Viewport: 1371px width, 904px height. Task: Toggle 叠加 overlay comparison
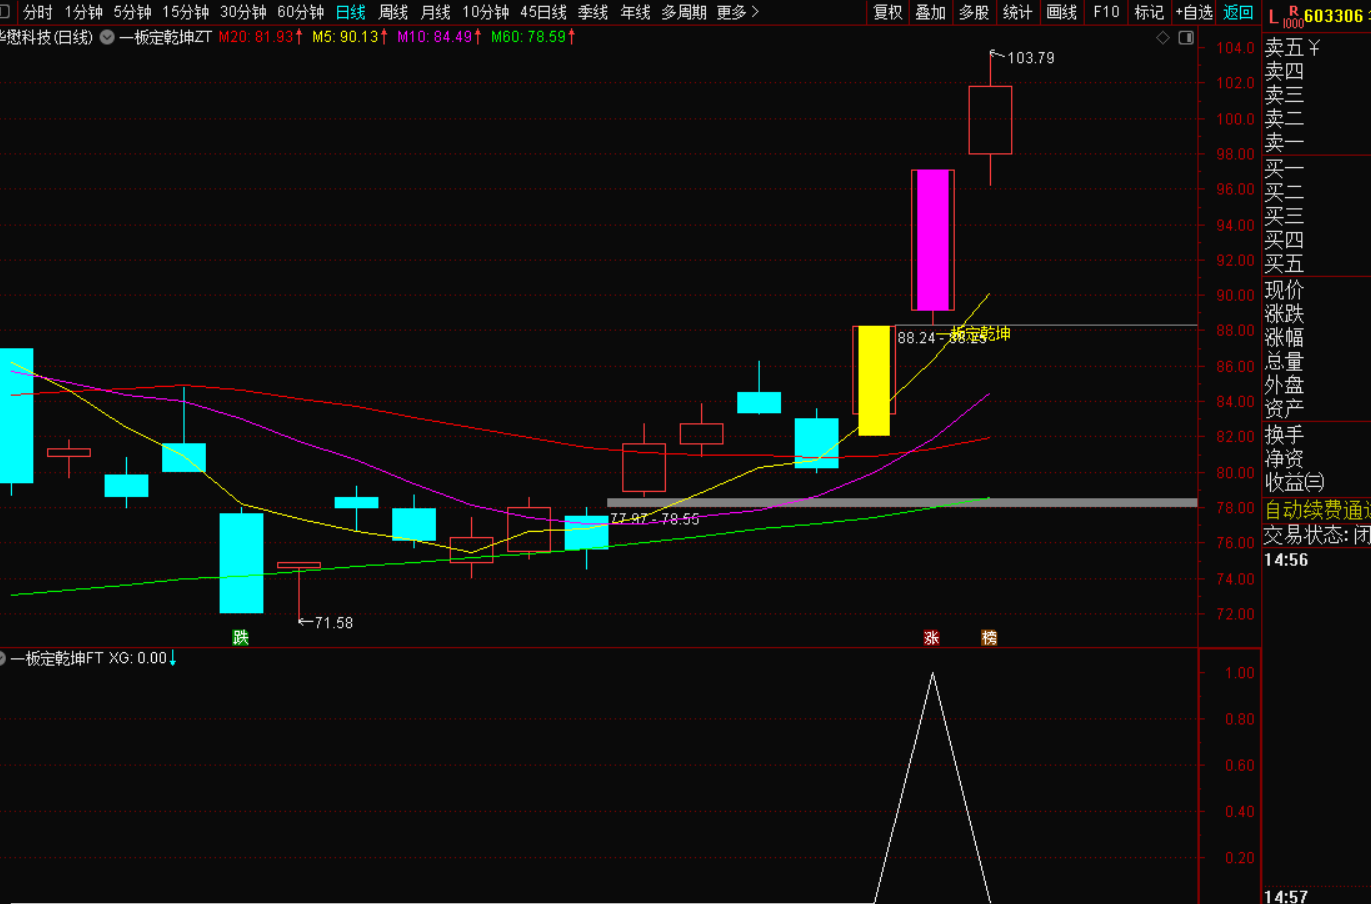[930, 12]
